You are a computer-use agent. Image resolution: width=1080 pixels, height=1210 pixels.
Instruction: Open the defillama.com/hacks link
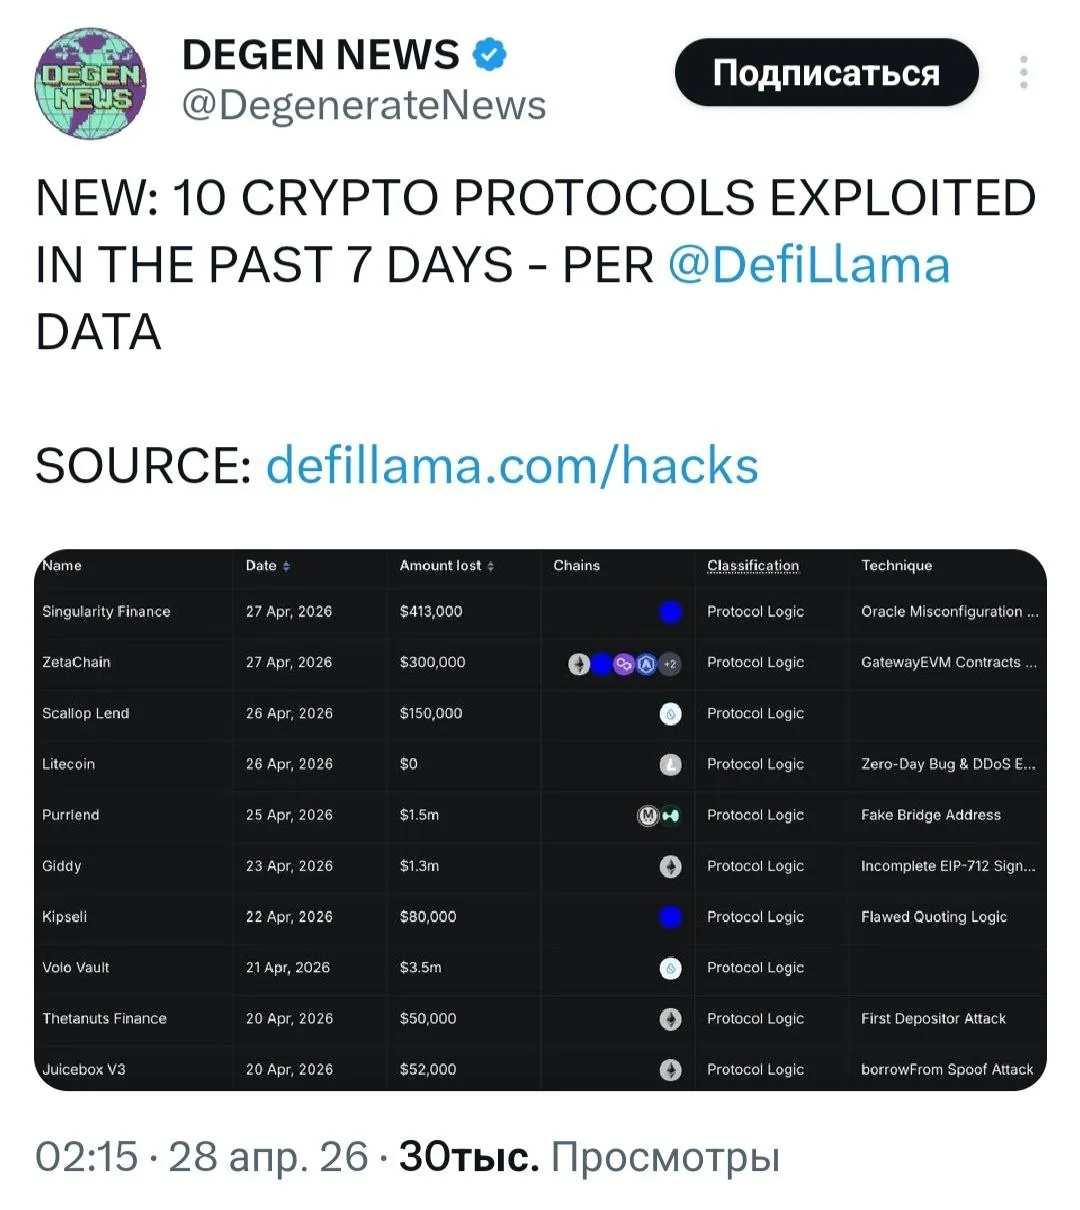(512, 464)
